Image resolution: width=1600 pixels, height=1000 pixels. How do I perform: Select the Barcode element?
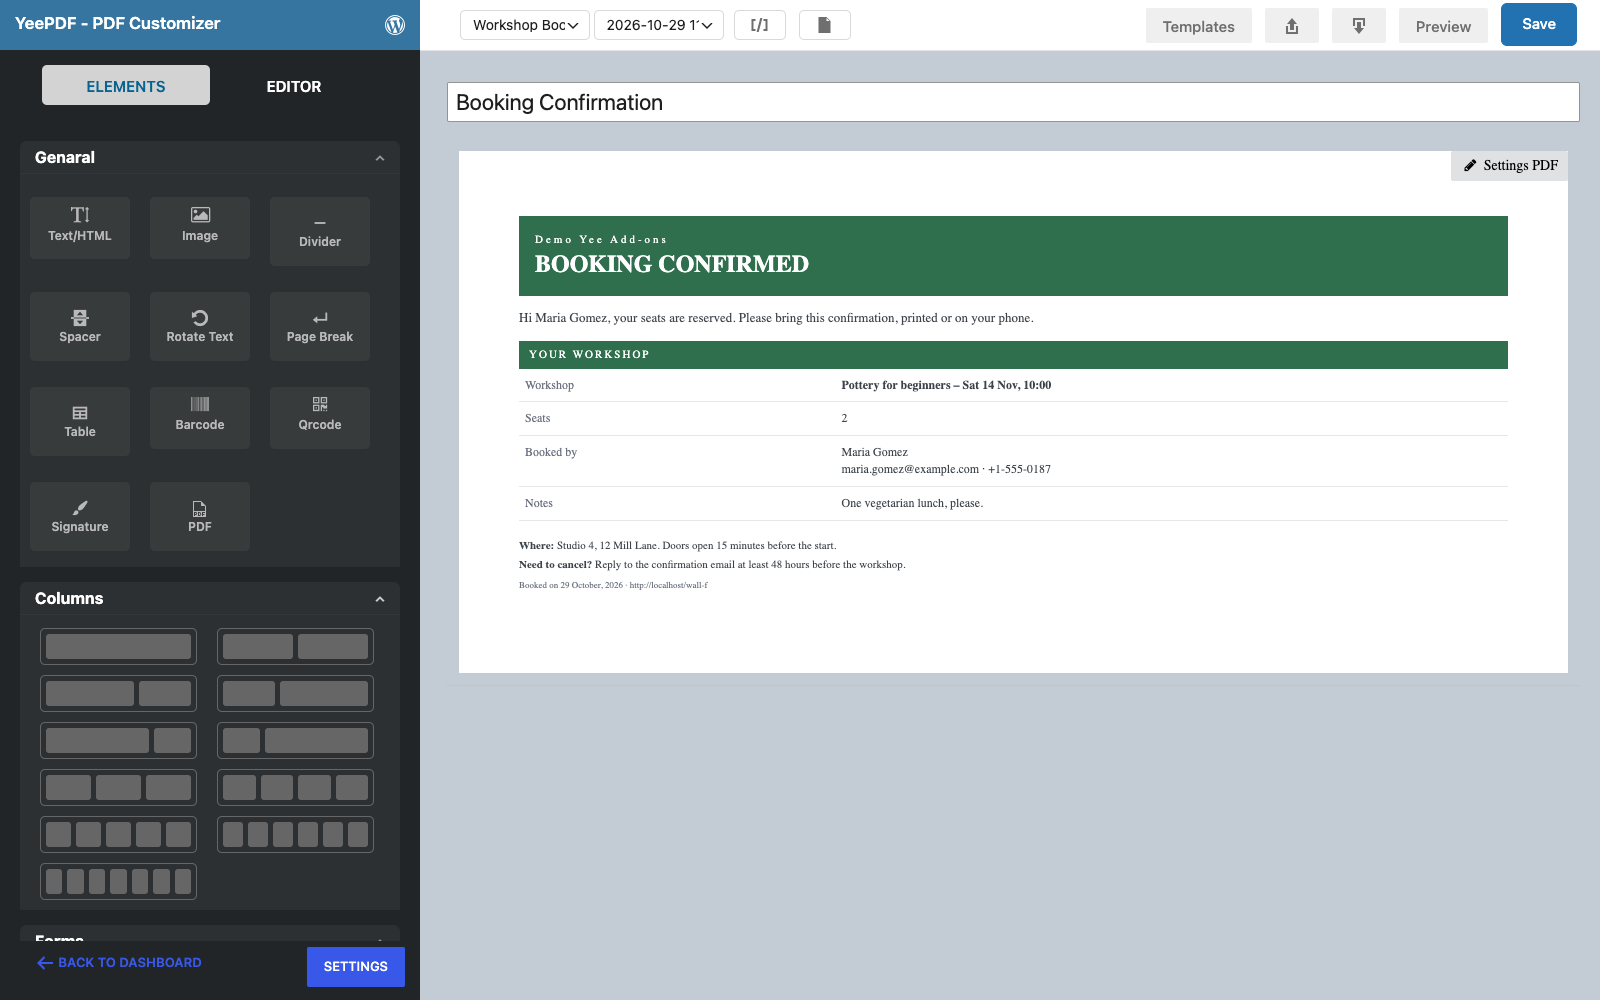coord(200,418)
